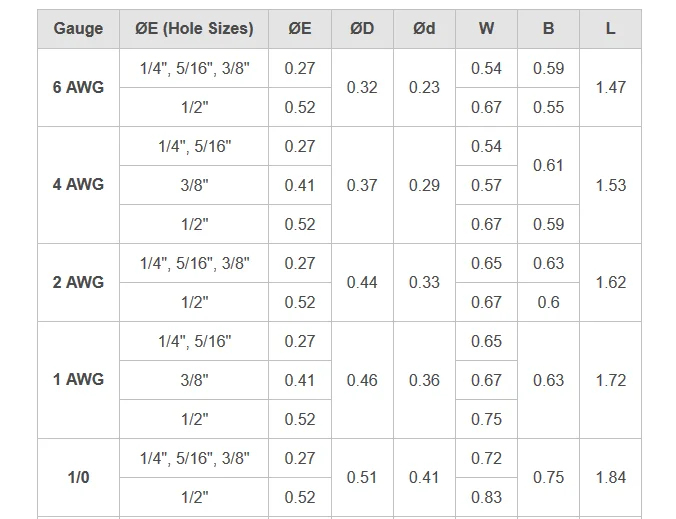
Task: Select the 1.72 length cell for 1 AWG
Action: click(610, 380)
